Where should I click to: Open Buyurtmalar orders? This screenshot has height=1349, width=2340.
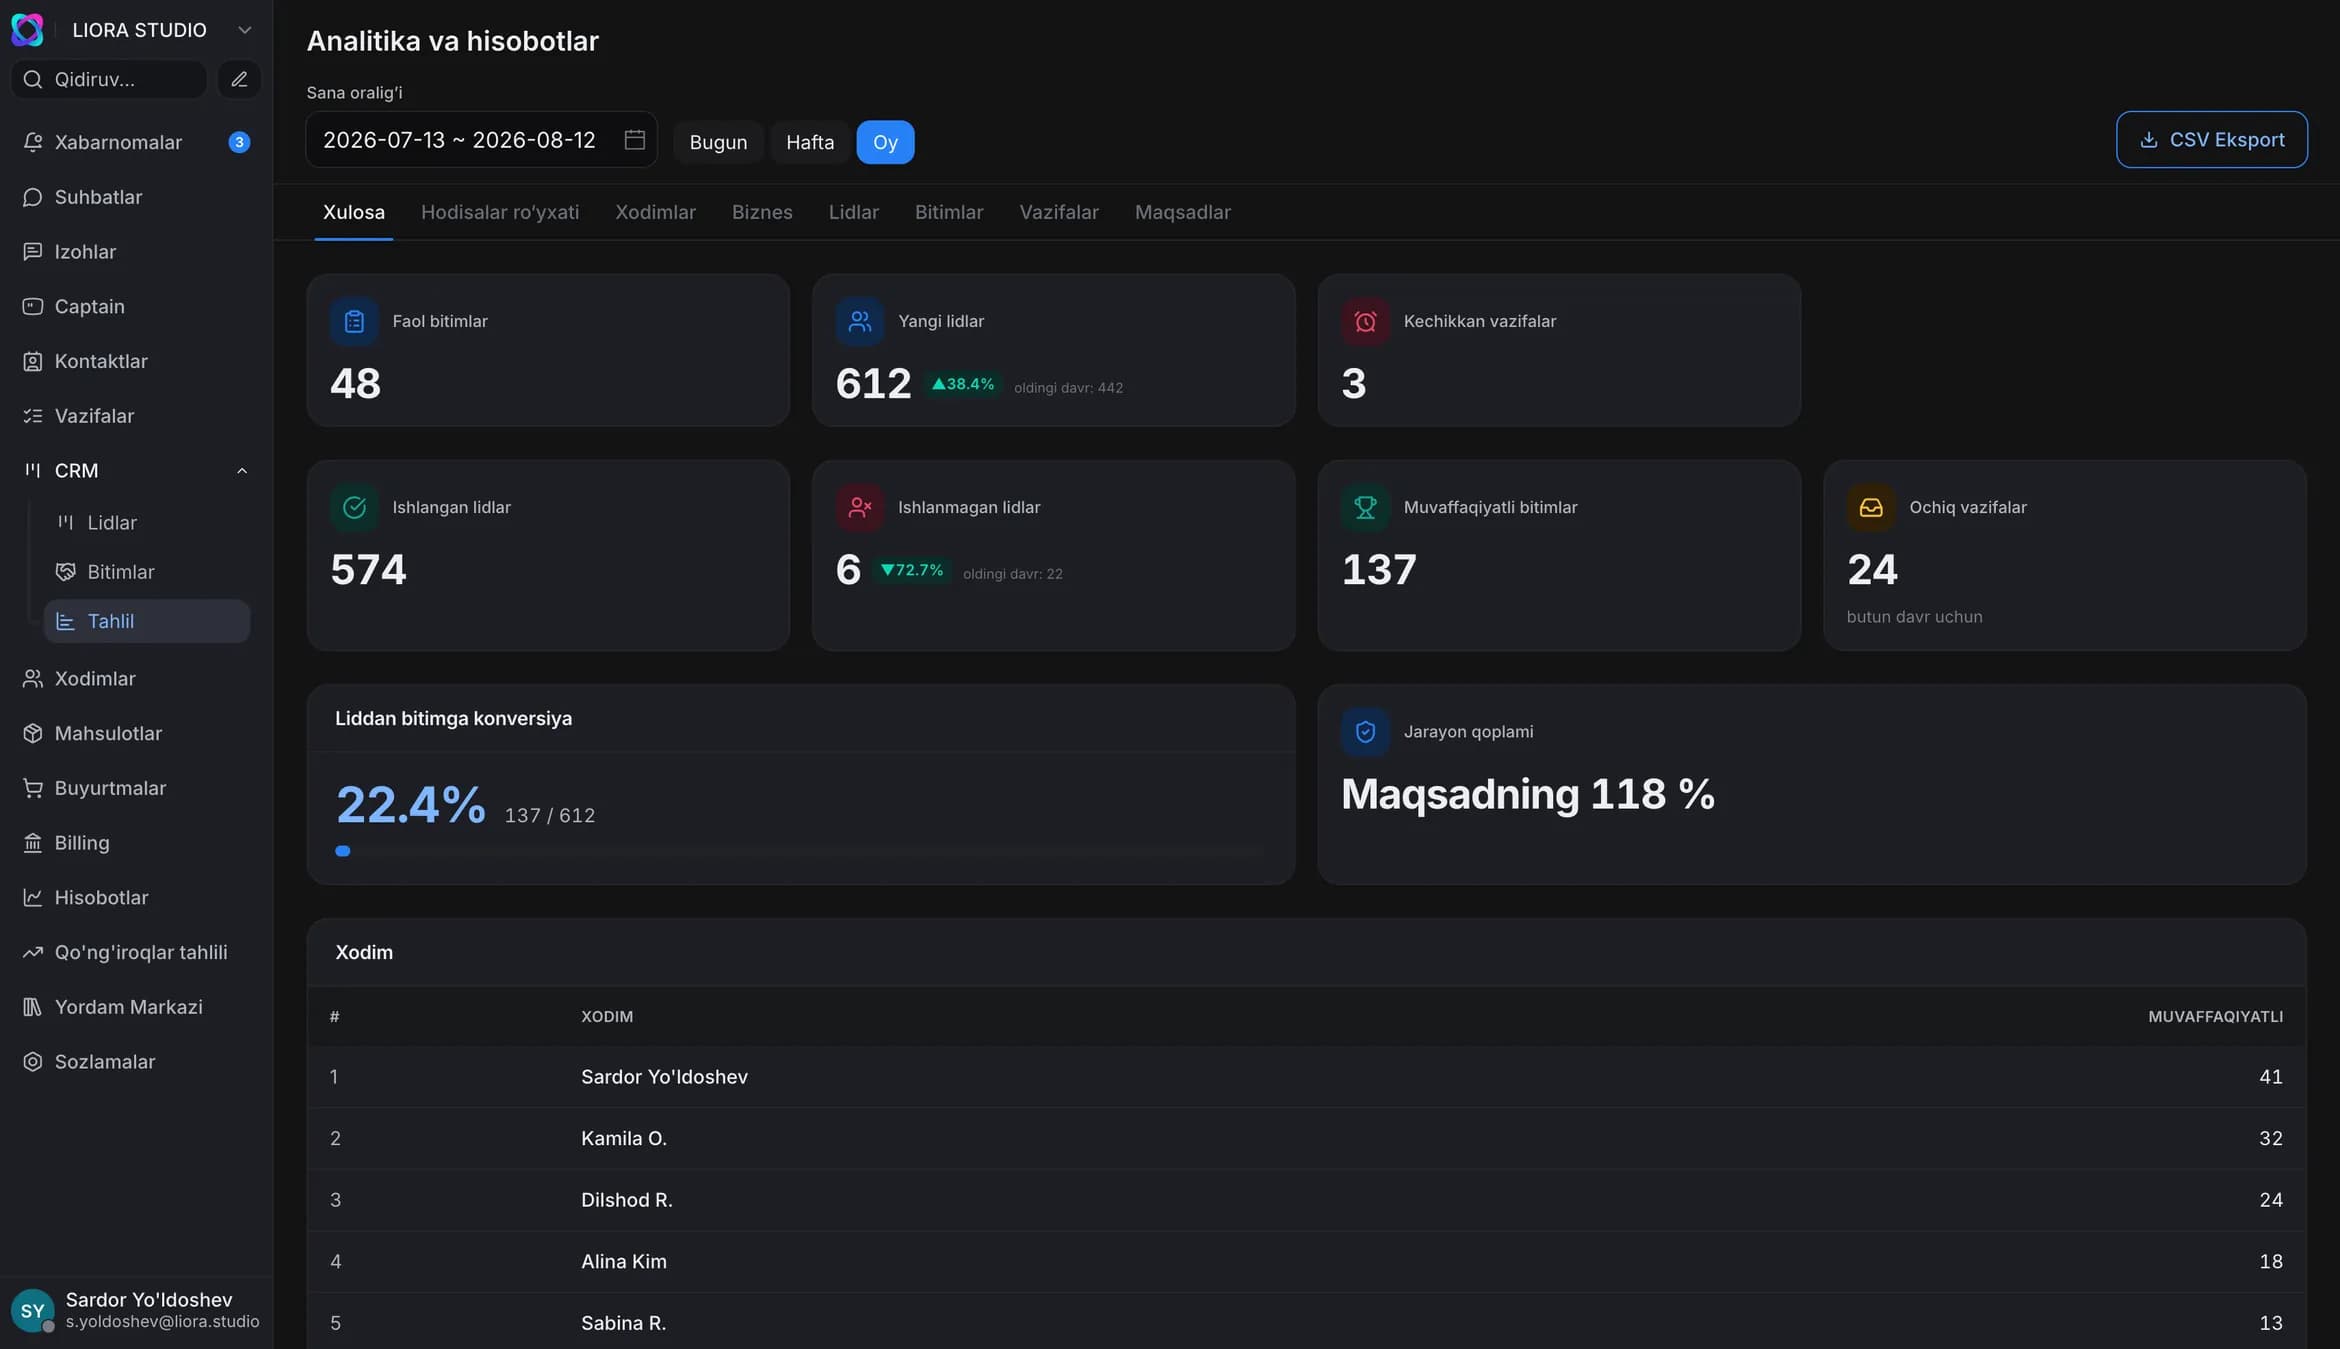[x=136, y=788]
